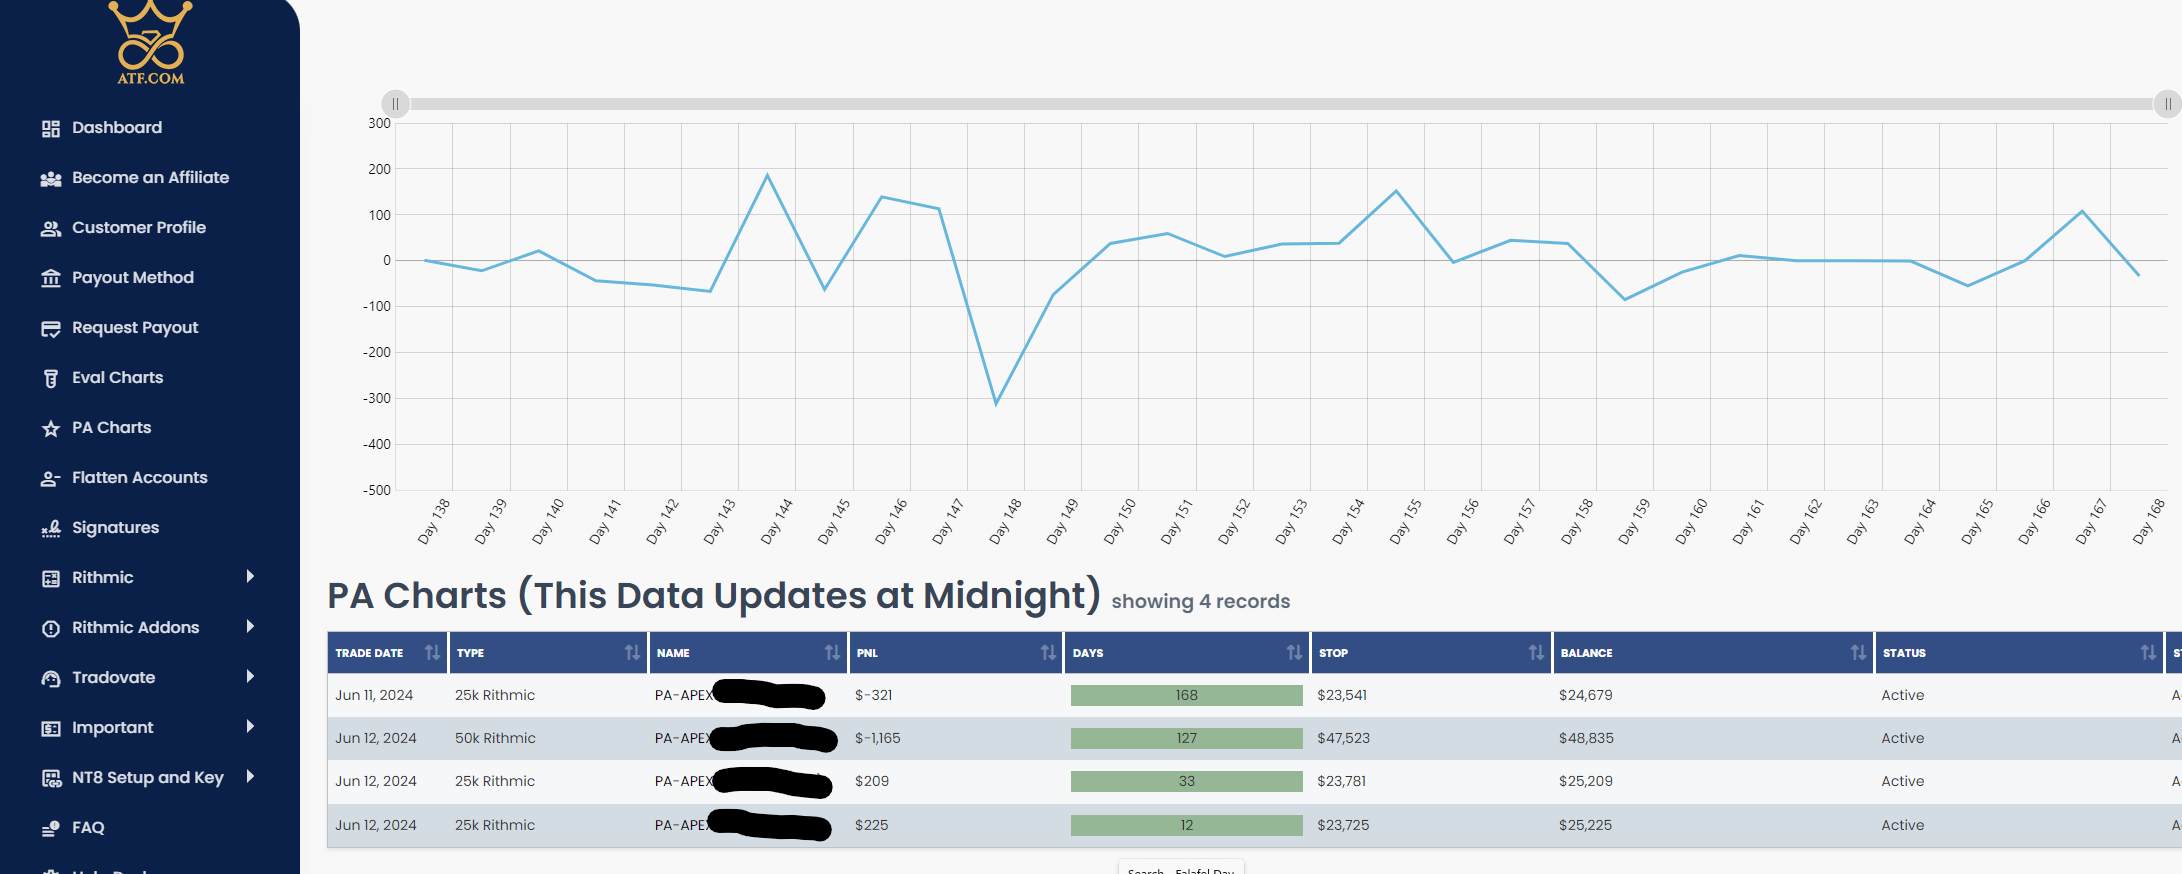Expand NT8 Setup and Key submenu
The height and width of the screenshot is (874, 2182).
tap(250, 777)
